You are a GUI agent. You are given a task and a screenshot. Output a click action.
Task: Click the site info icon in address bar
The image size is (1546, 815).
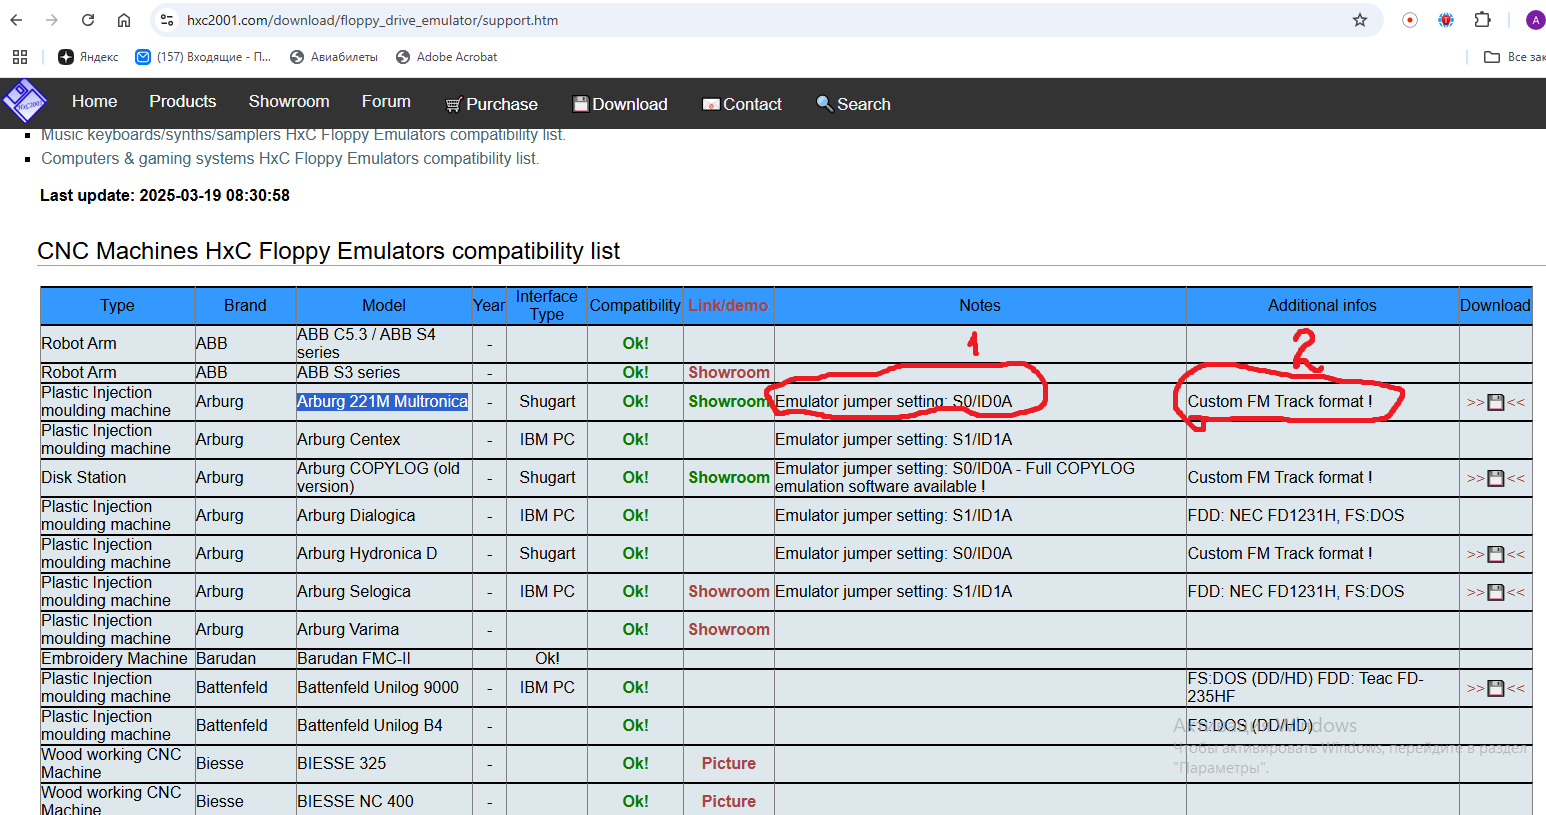167,20
